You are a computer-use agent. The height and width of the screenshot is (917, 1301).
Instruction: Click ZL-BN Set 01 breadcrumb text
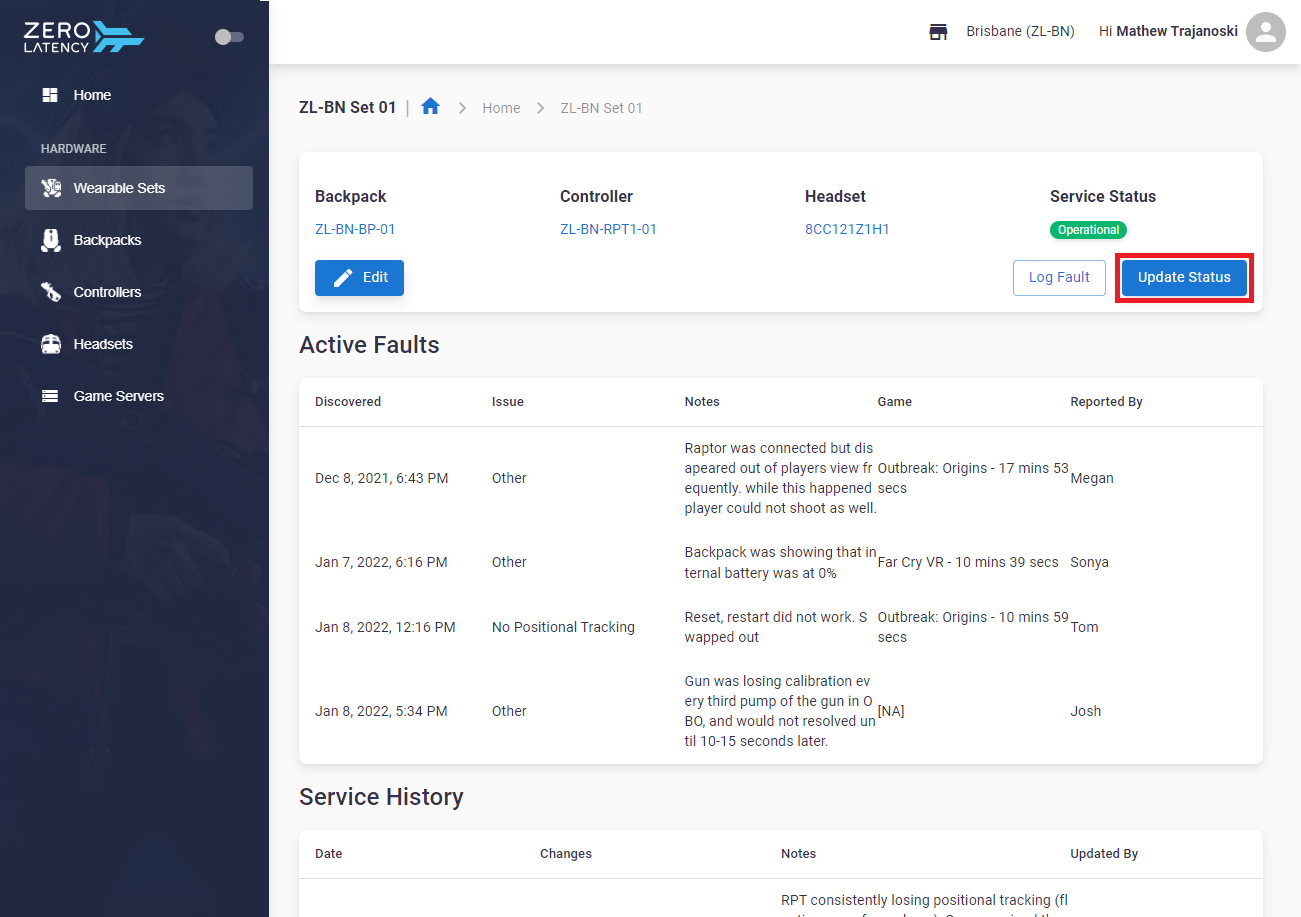[601, 108]
